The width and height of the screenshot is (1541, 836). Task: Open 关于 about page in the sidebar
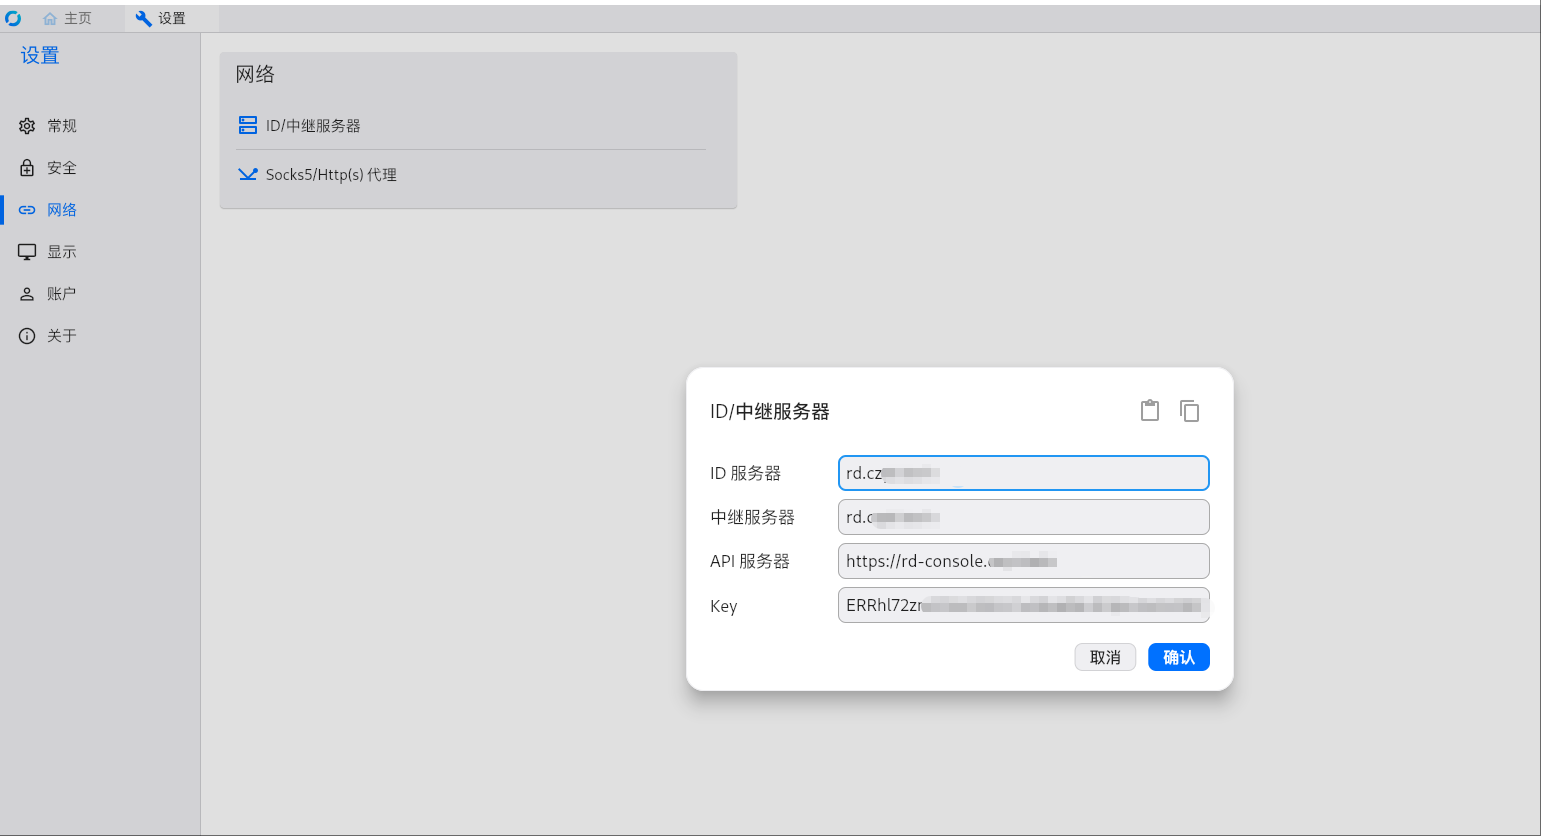point(100,336)
